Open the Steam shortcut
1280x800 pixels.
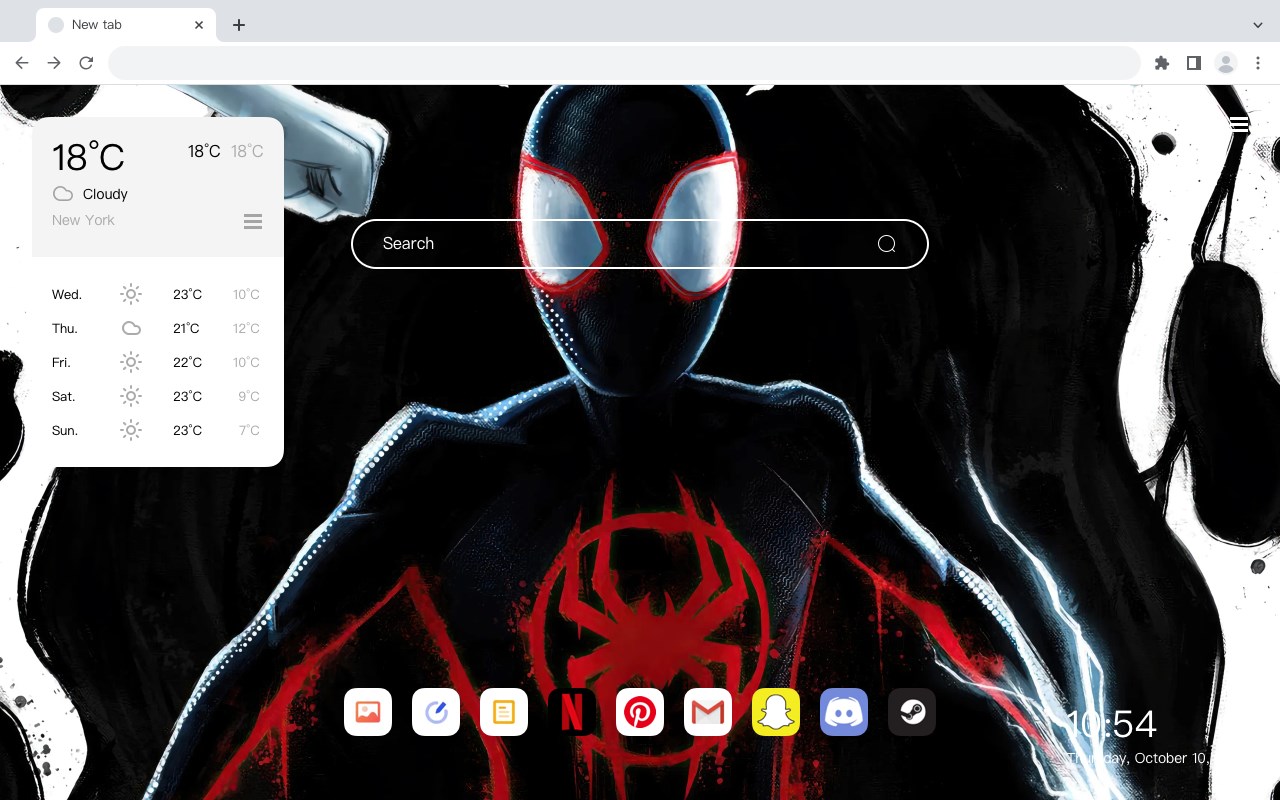[912, 712]
